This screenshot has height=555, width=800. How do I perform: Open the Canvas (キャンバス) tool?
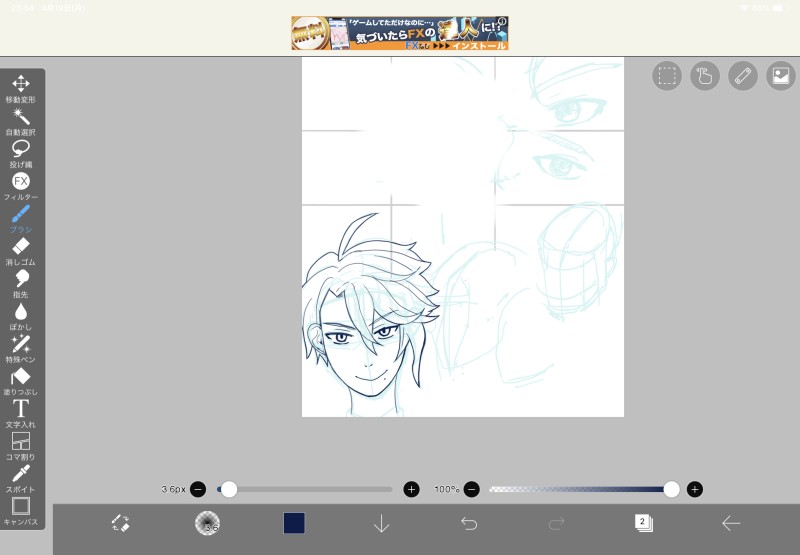pos(21,511)
